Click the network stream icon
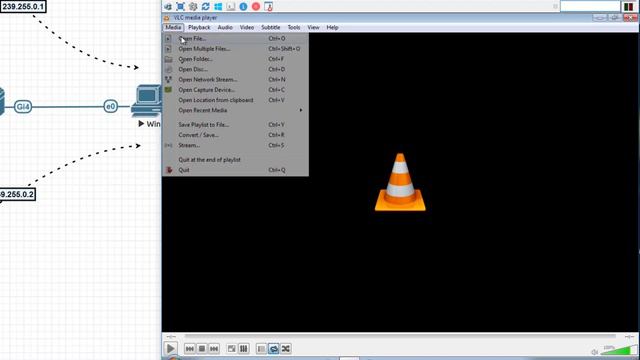The image size is (640, 360). [x=168, y=80]
